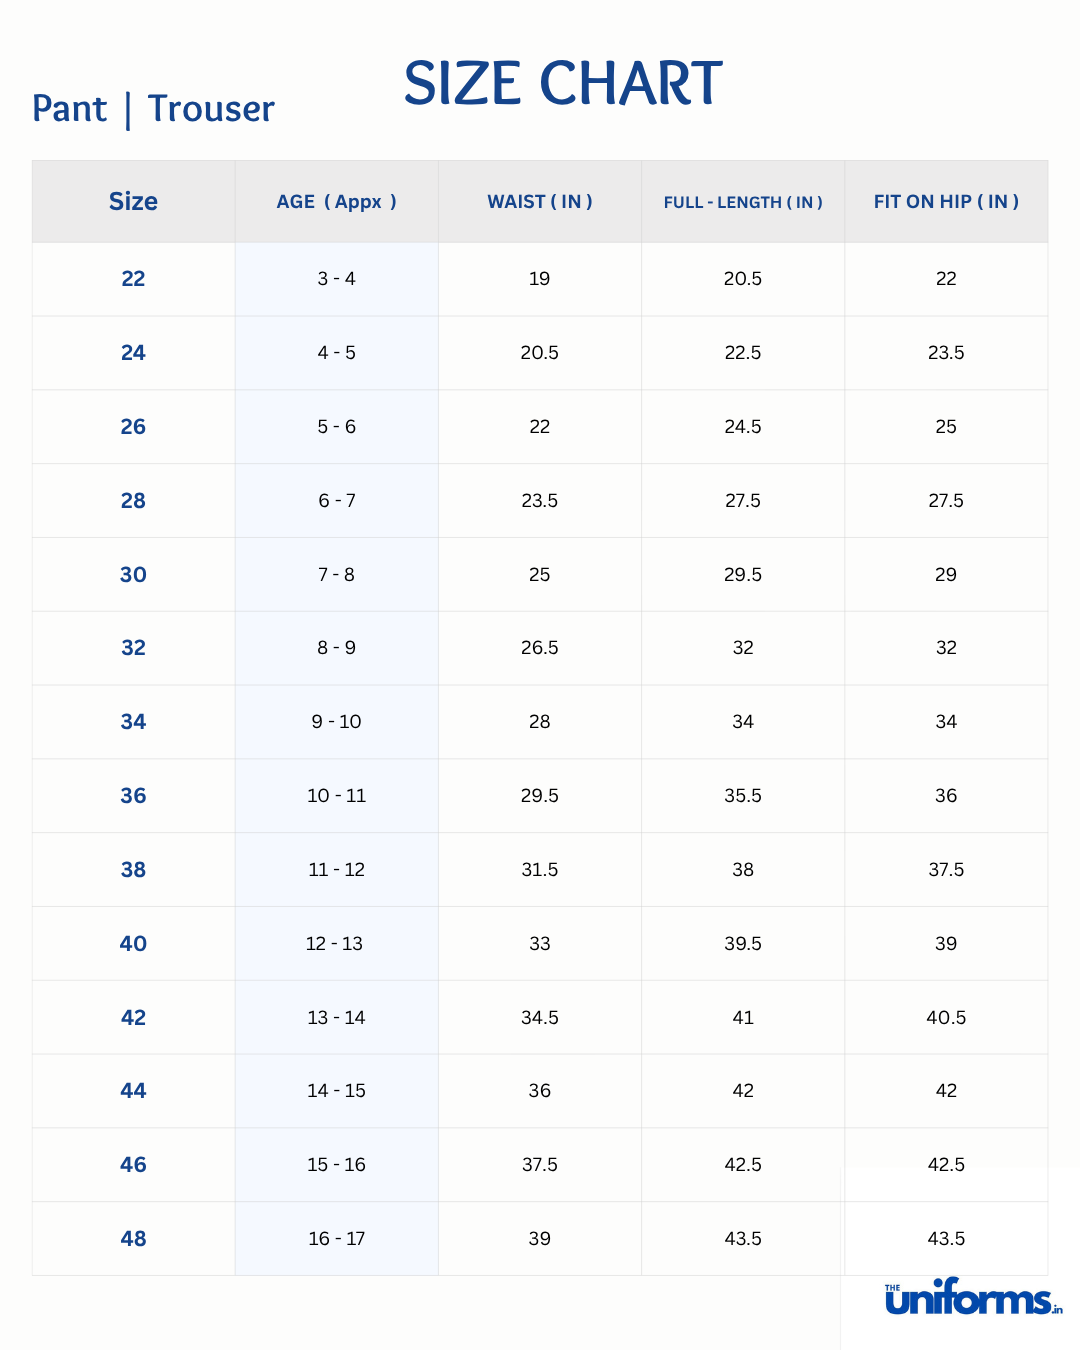Click the age range 16 - 17 cell
Screen dimensions: 1080x1350
(337, 1239)
